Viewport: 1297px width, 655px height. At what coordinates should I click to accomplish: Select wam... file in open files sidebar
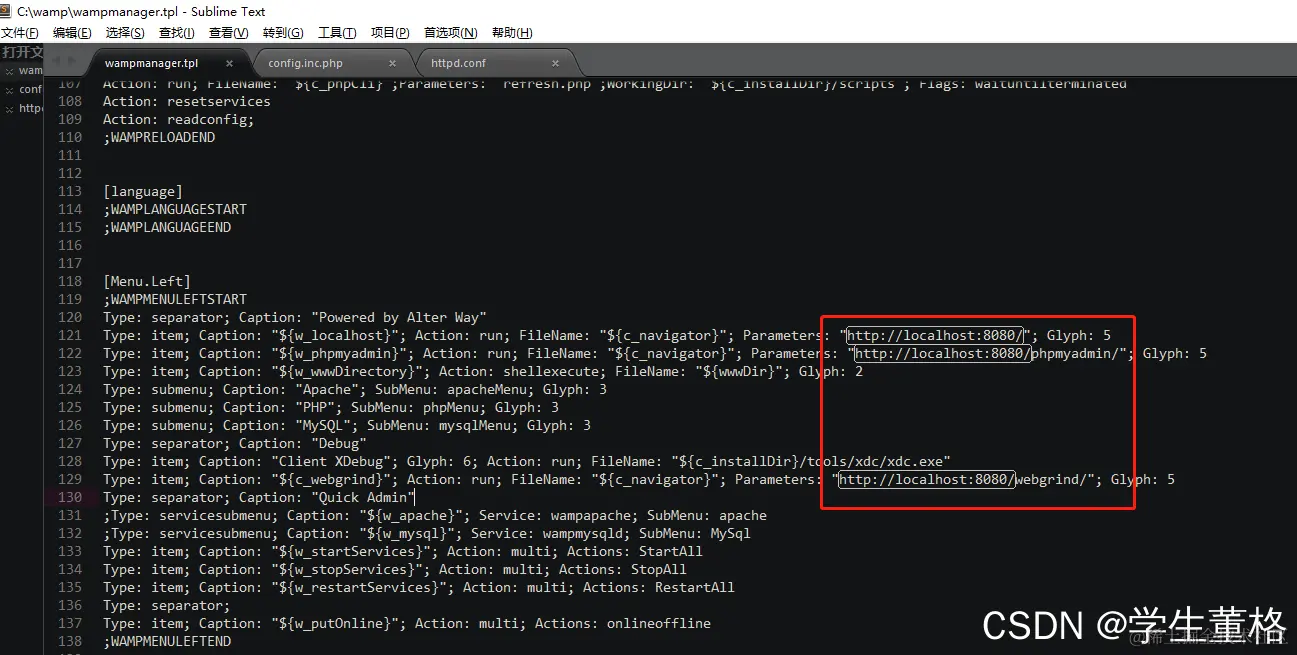click(30, 71)
